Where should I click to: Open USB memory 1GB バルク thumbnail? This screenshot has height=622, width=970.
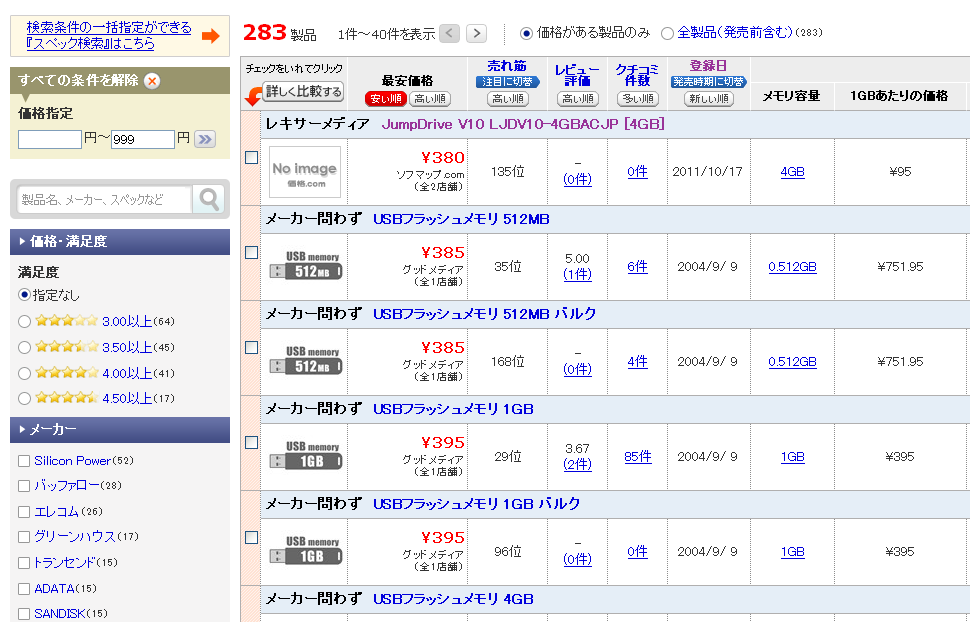(306, 551)
